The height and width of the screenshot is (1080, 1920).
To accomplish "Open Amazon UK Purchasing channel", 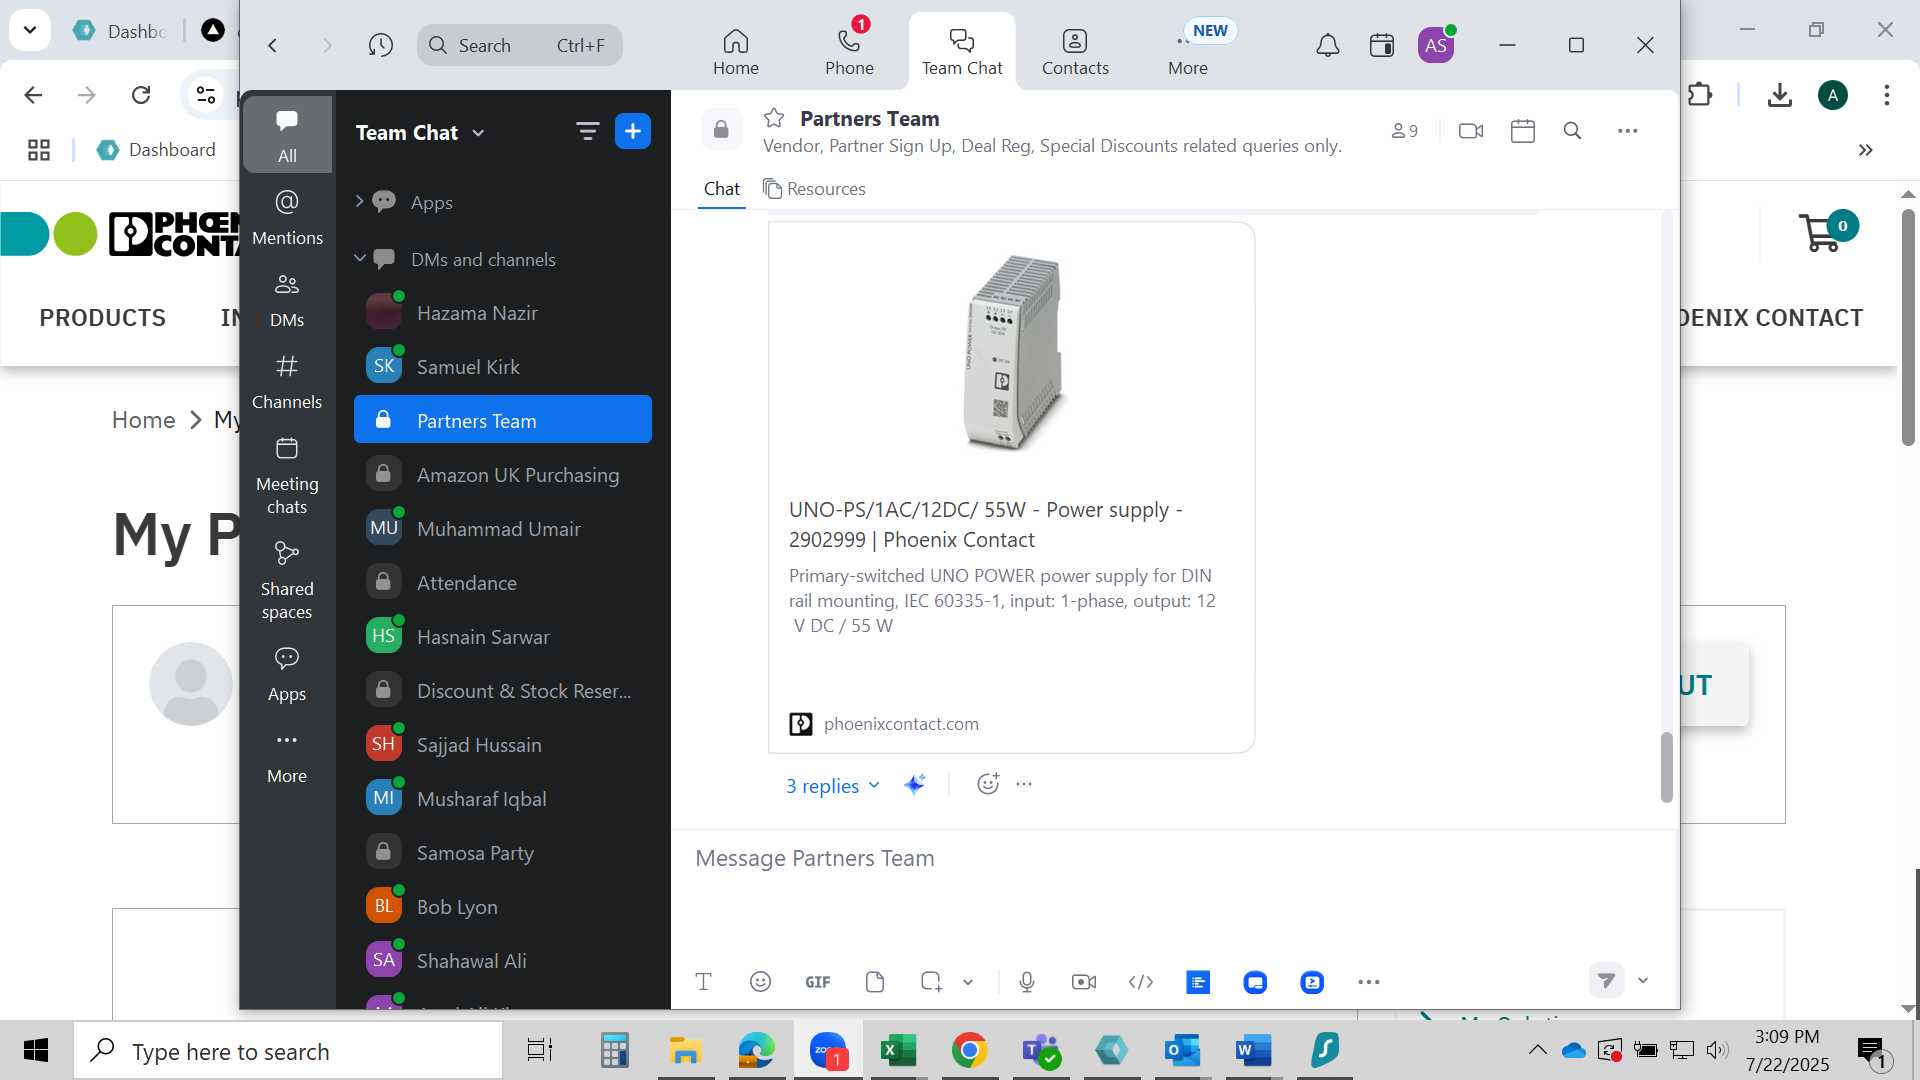I will pyautogui.click(x=503, y=475).
